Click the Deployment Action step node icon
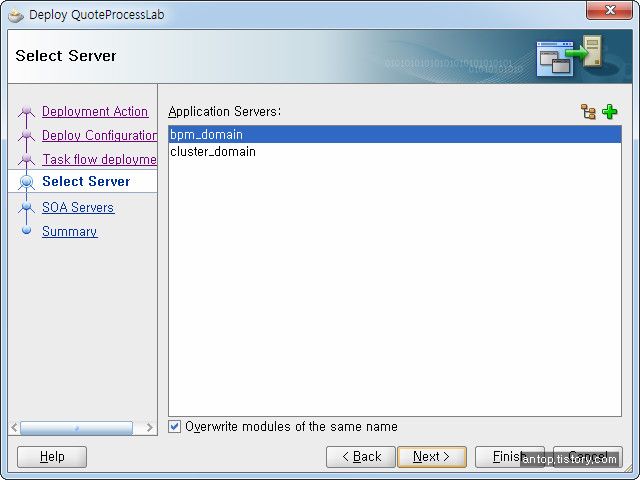This screenshot has width=640, height=480. click(x=27, y=111)
